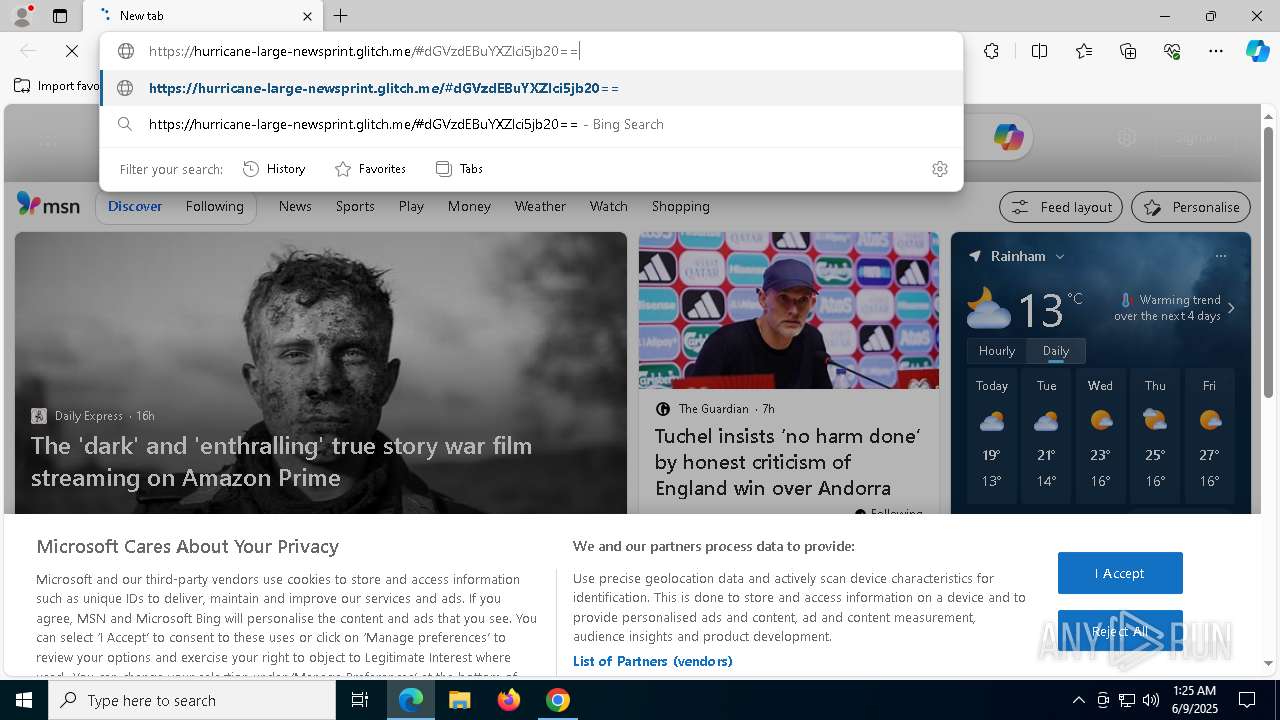Open Browser essentials heart icon

coord(1172,51)
